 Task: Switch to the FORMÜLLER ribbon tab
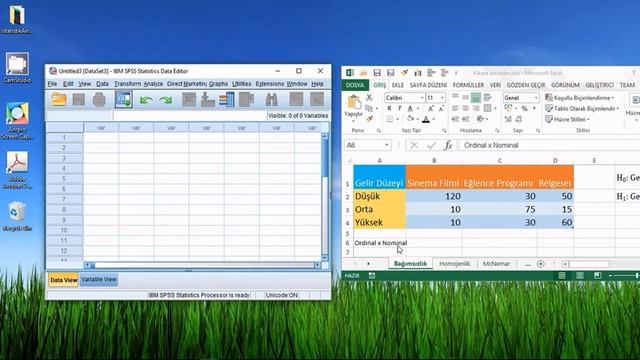pos(468,85)
